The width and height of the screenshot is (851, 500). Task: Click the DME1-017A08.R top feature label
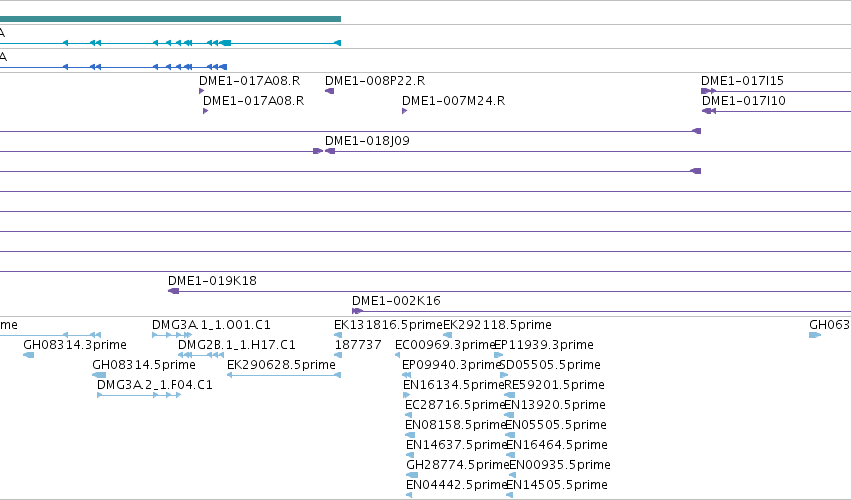pyautogui.click(x=250, y=81)
